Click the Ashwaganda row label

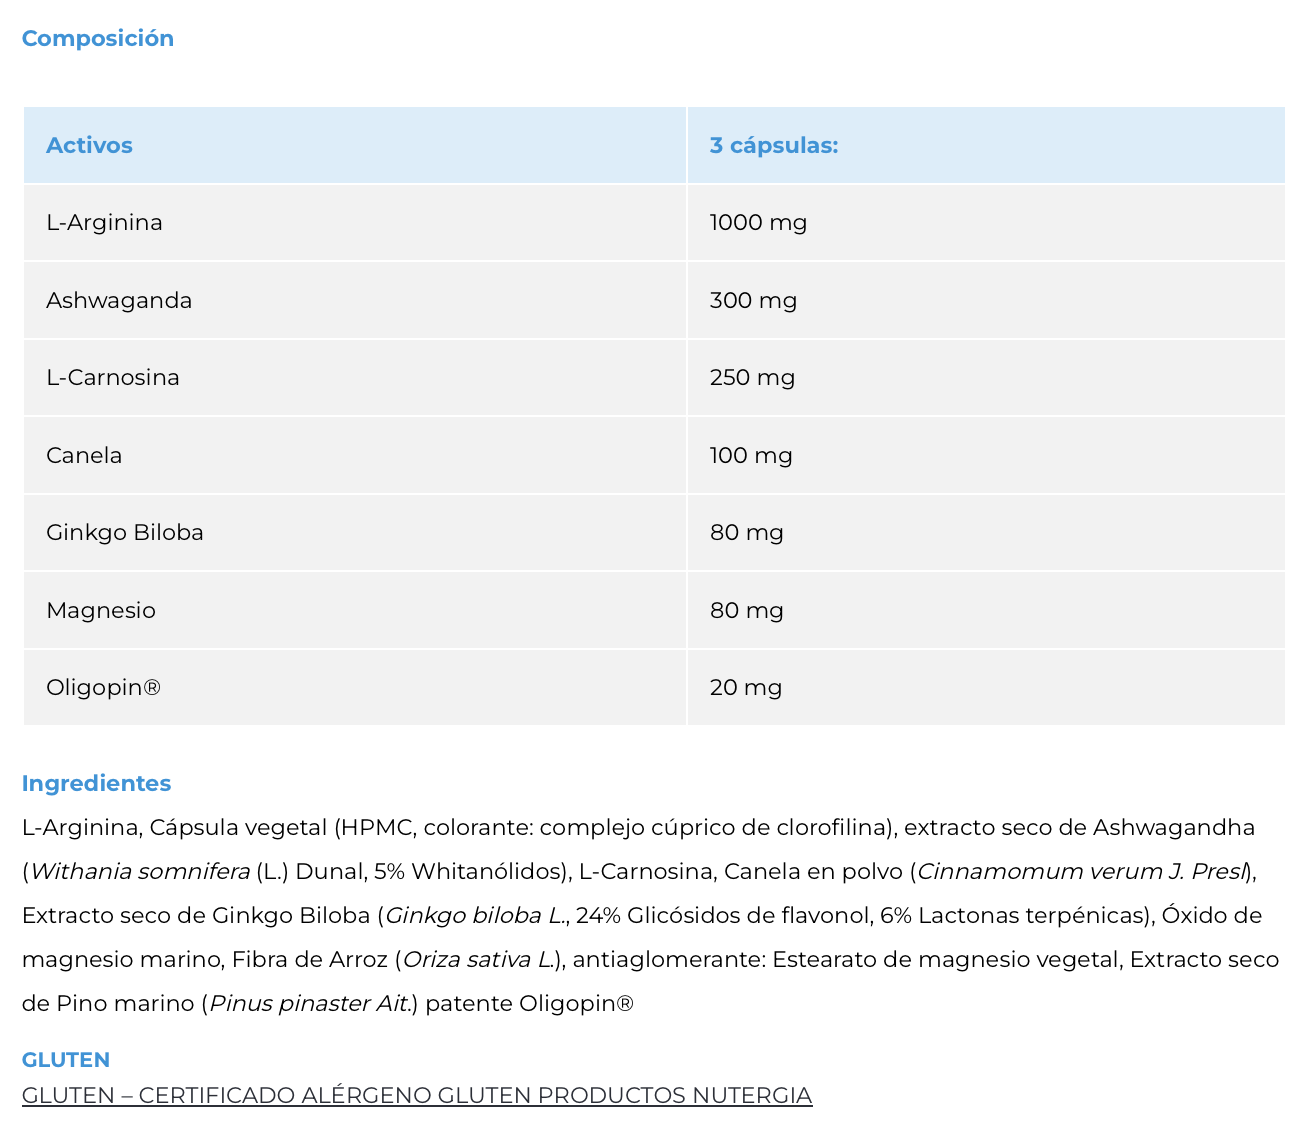[119, 300]
